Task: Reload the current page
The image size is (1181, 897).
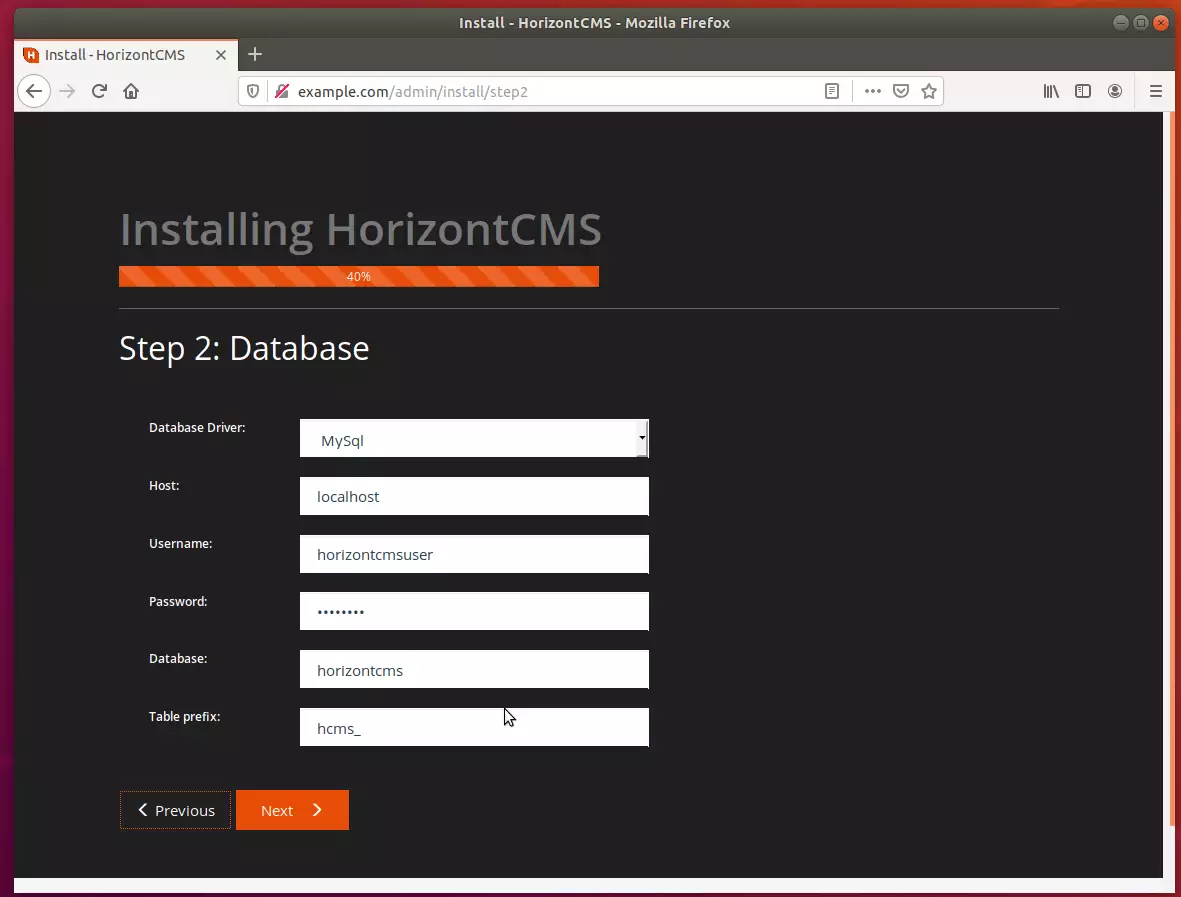Action: pyautogui.click(x=99, y=92)
